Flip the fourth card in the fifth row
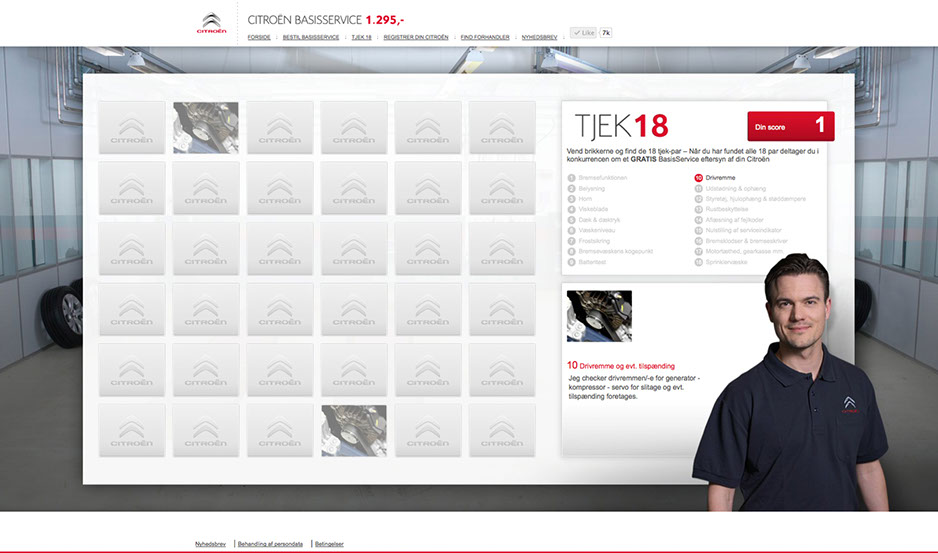Viewport: 938px width, 553px height. (354, 370)
